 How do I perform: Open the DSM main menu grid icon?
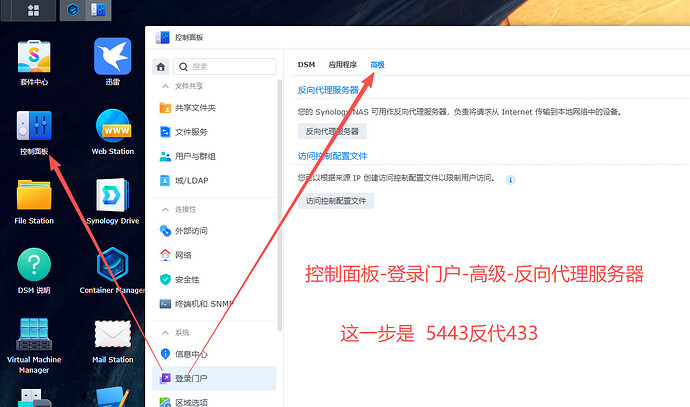coord(32,10)
